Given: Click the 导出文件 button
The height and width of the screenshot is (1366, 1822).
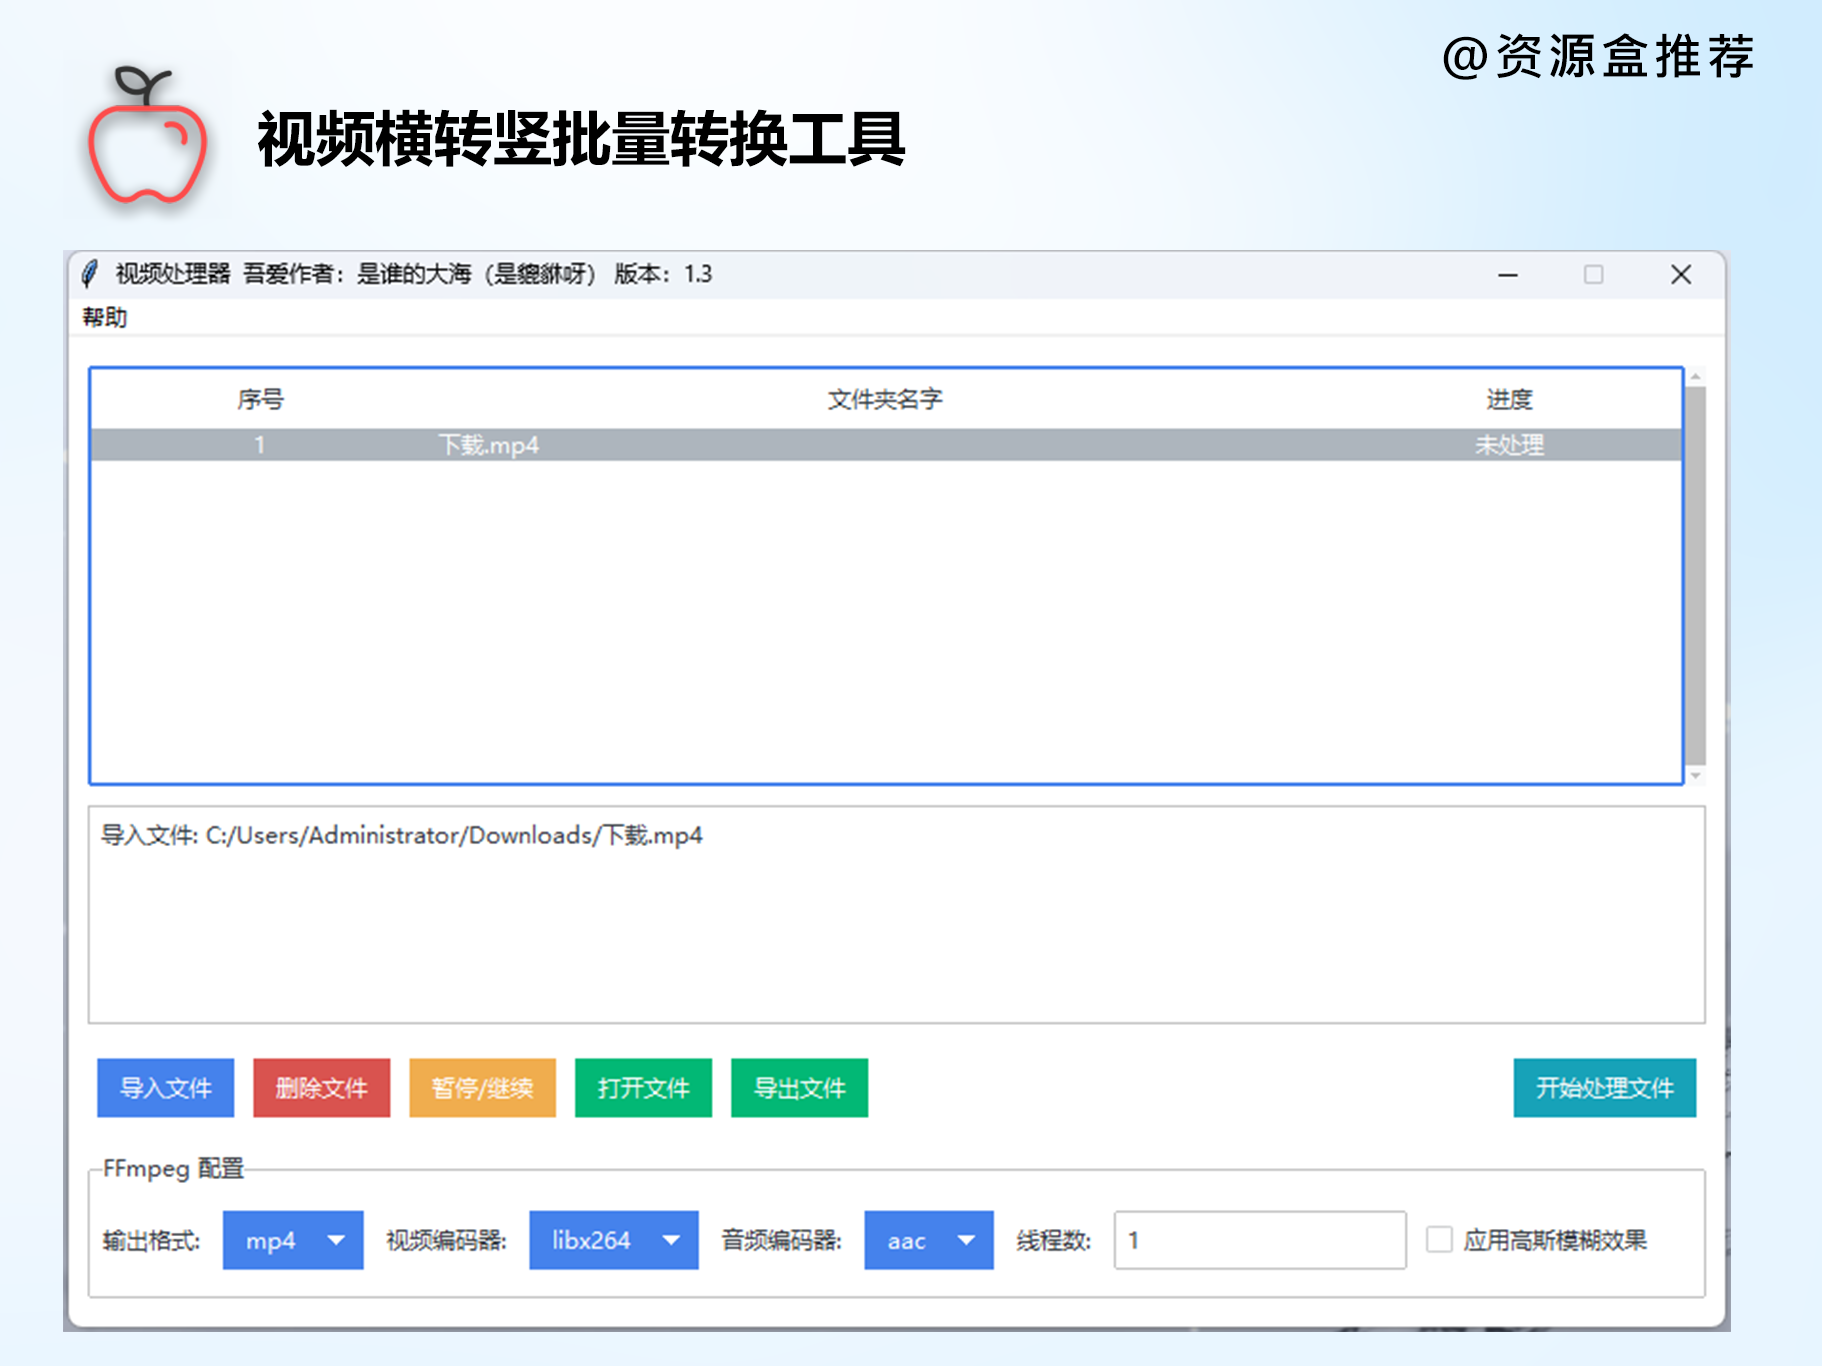Looking at the screenshot, I should (x=799, y=1088).
